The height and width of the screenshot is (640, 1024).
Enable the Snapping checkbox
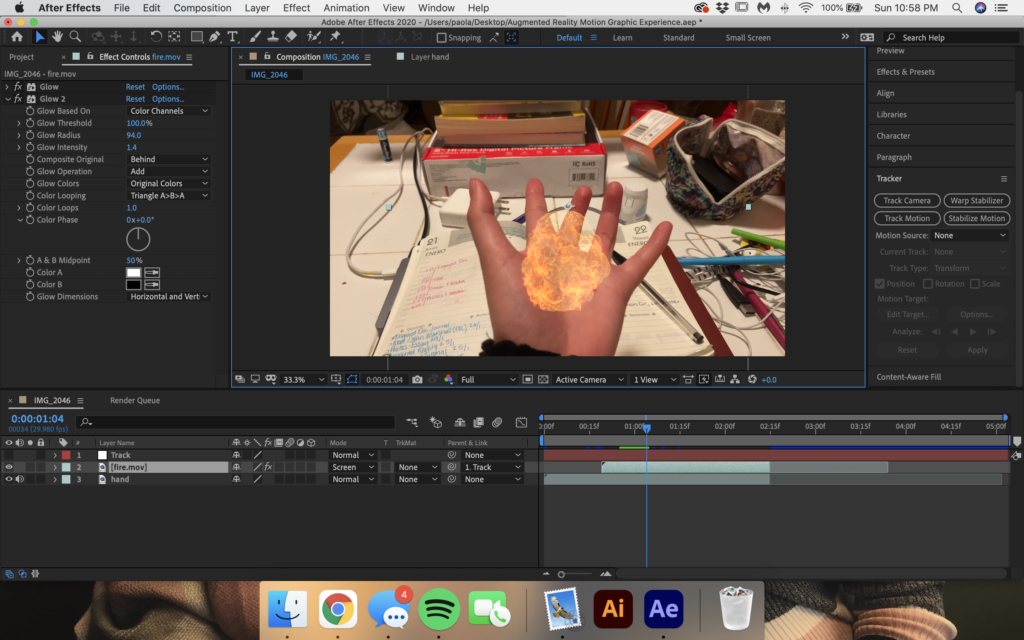click(x=441, y=38)
